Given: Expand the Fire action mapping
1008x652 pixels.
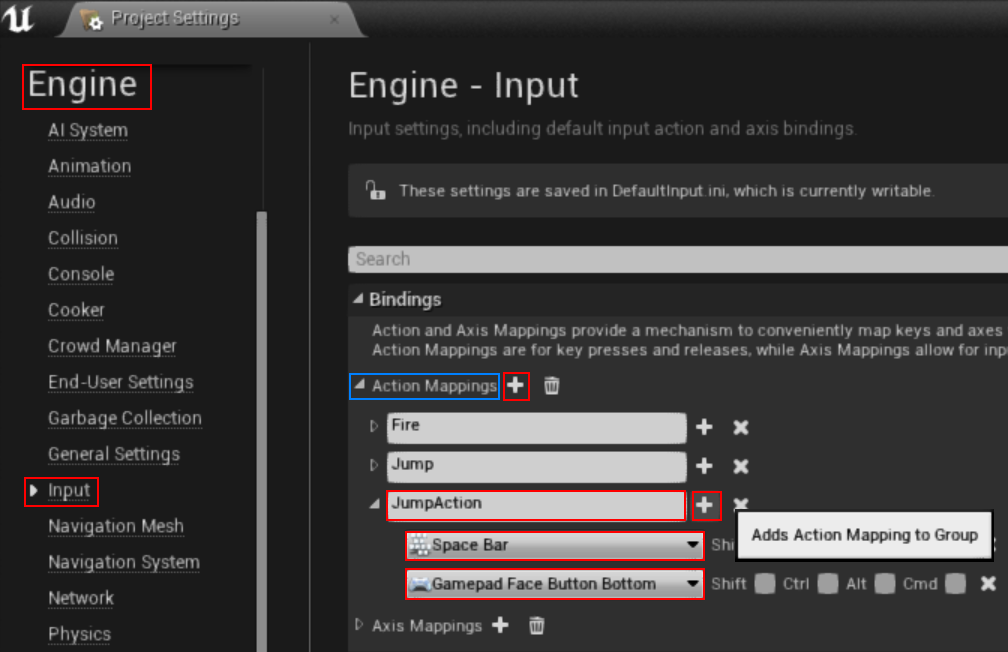Looking at the screenshot, I should (x=373, y=427).
